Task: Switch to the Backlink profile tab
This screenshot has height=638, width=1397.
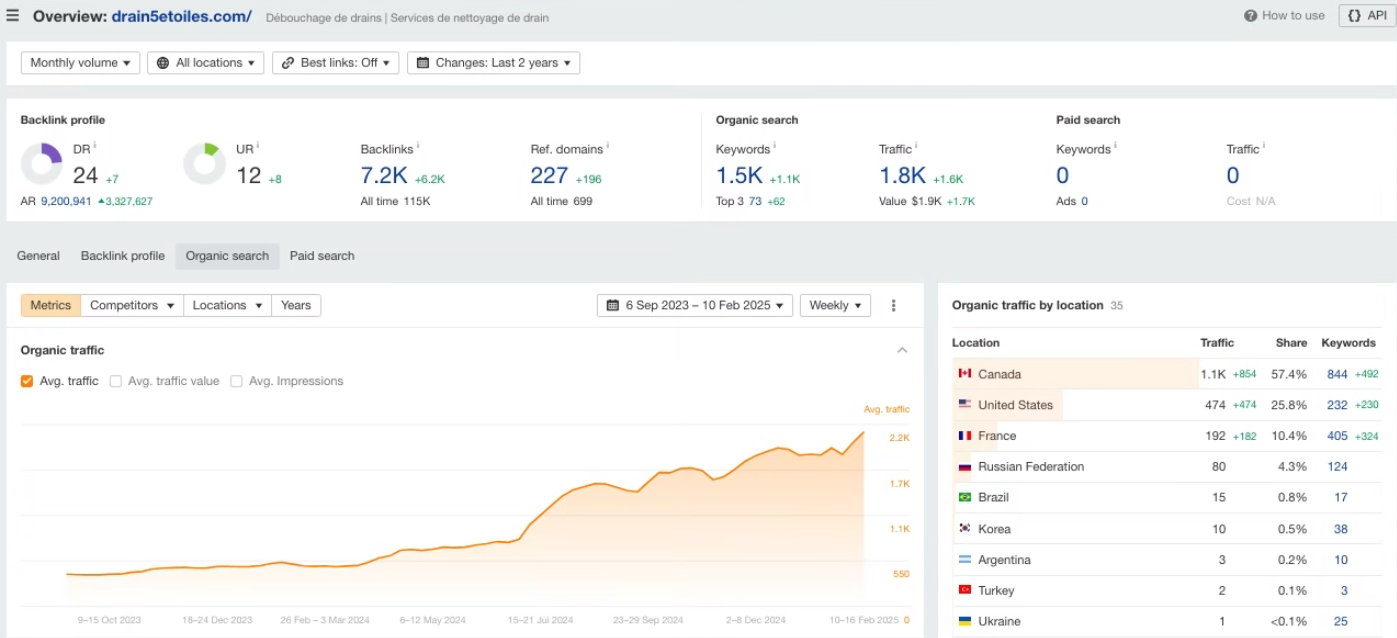Action: tap(122, 256)
